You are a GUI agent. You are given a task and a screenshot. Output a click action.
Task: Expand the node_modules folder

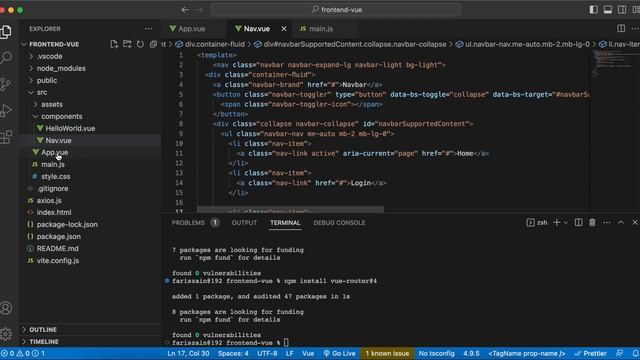coord(31,68)
